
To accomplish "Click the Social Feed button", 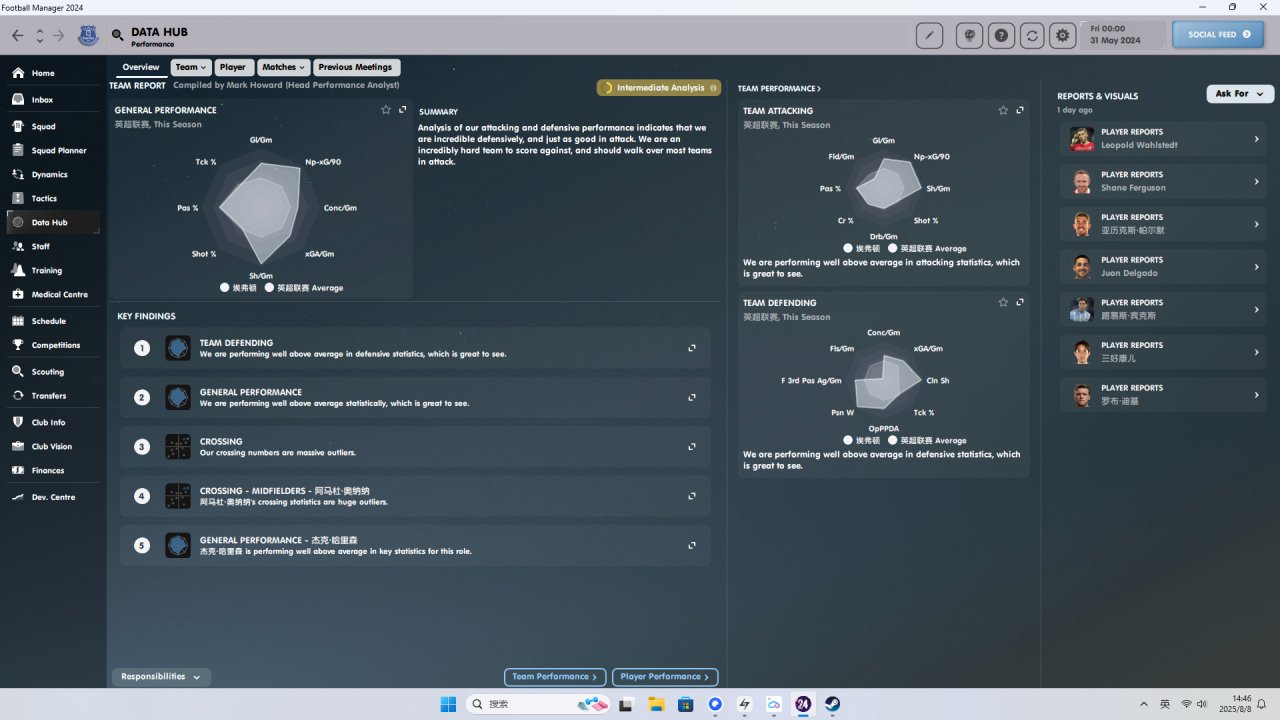I will point(1220,35).
